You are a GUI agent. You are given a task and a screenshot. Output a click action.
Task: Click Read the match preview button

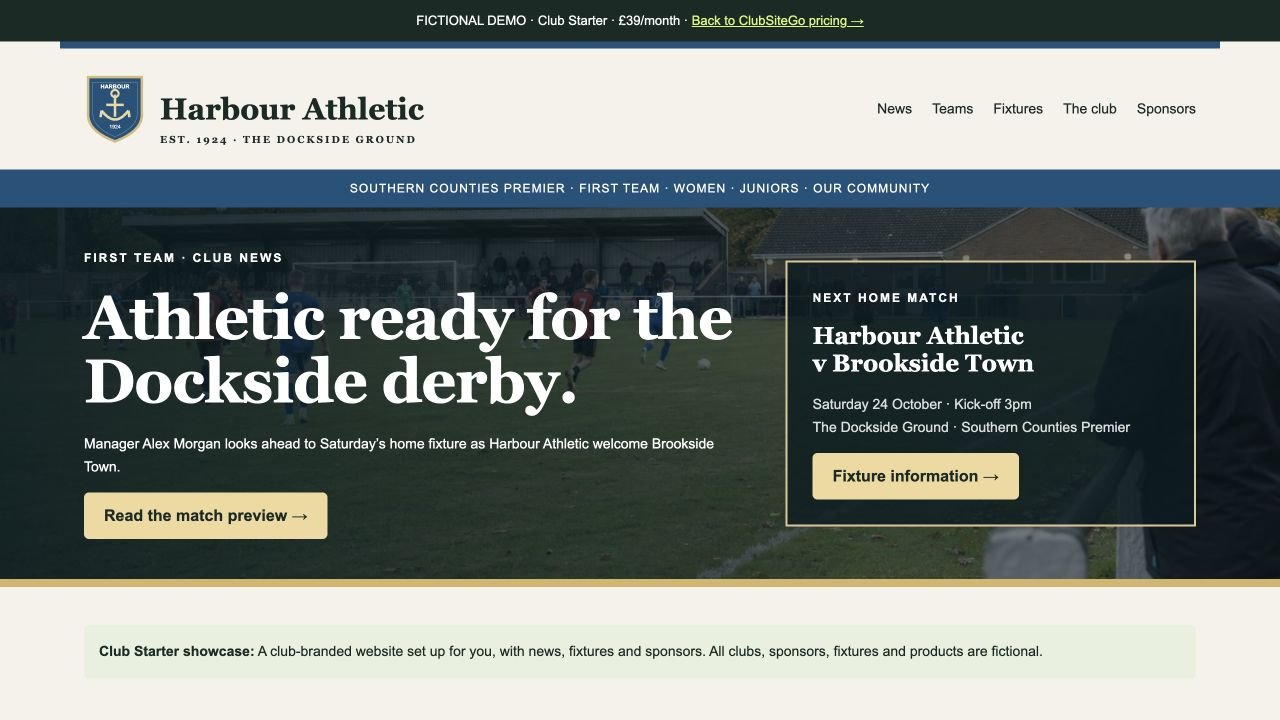coord(205,516)
